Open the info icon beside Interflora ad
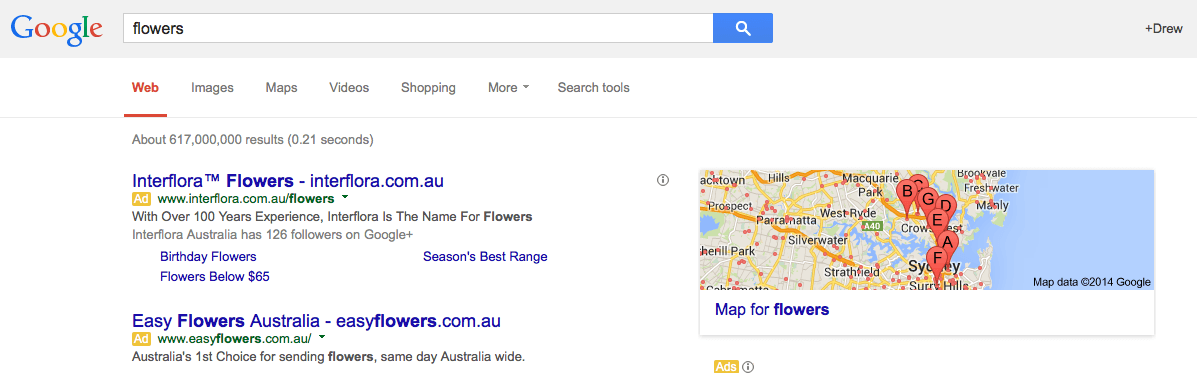The image size is (1197, 373). pos(663,180)
